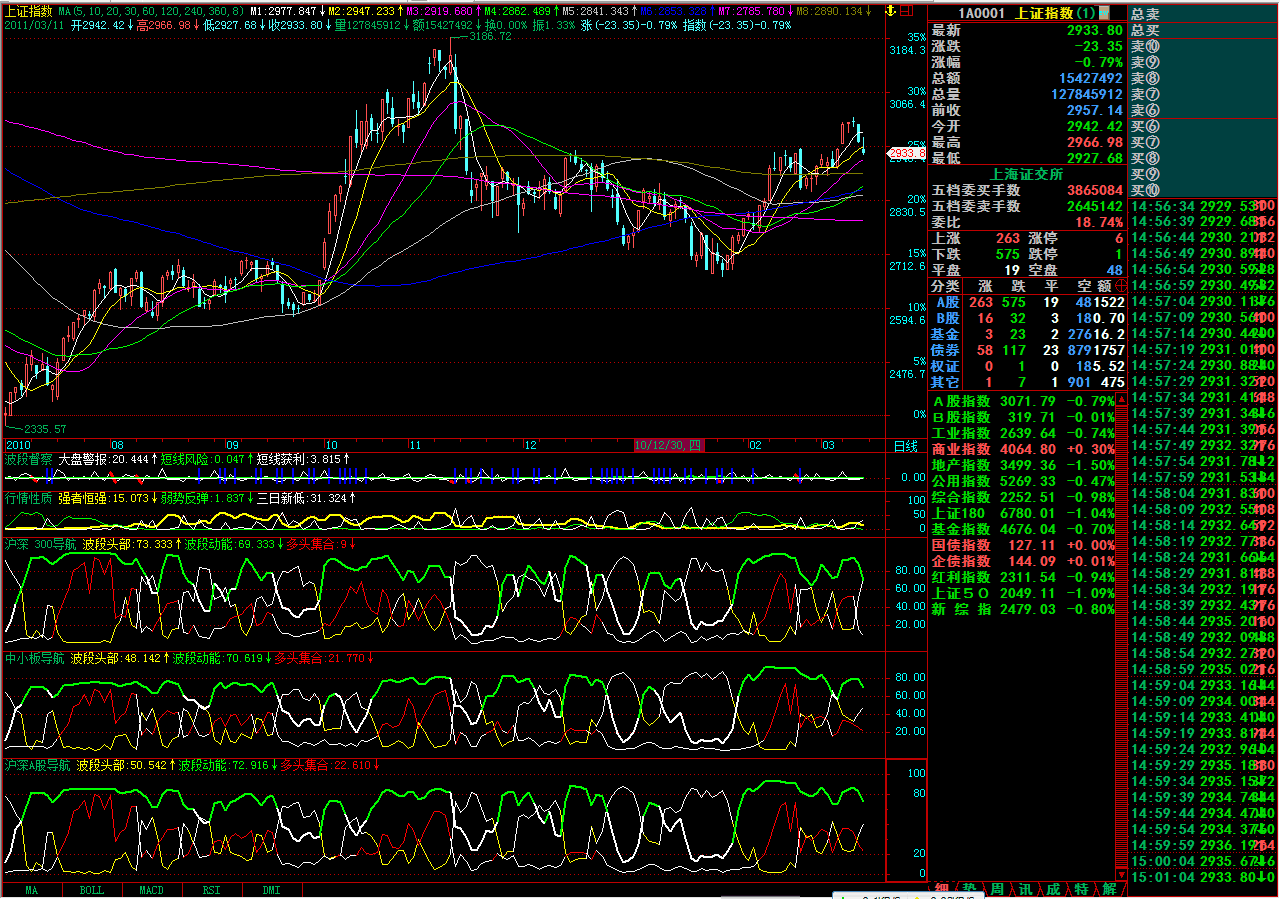This screenshot has height=899, width=1280.
Task: Click the 上海证交所 exchange label
Action: pos(1027,173)
